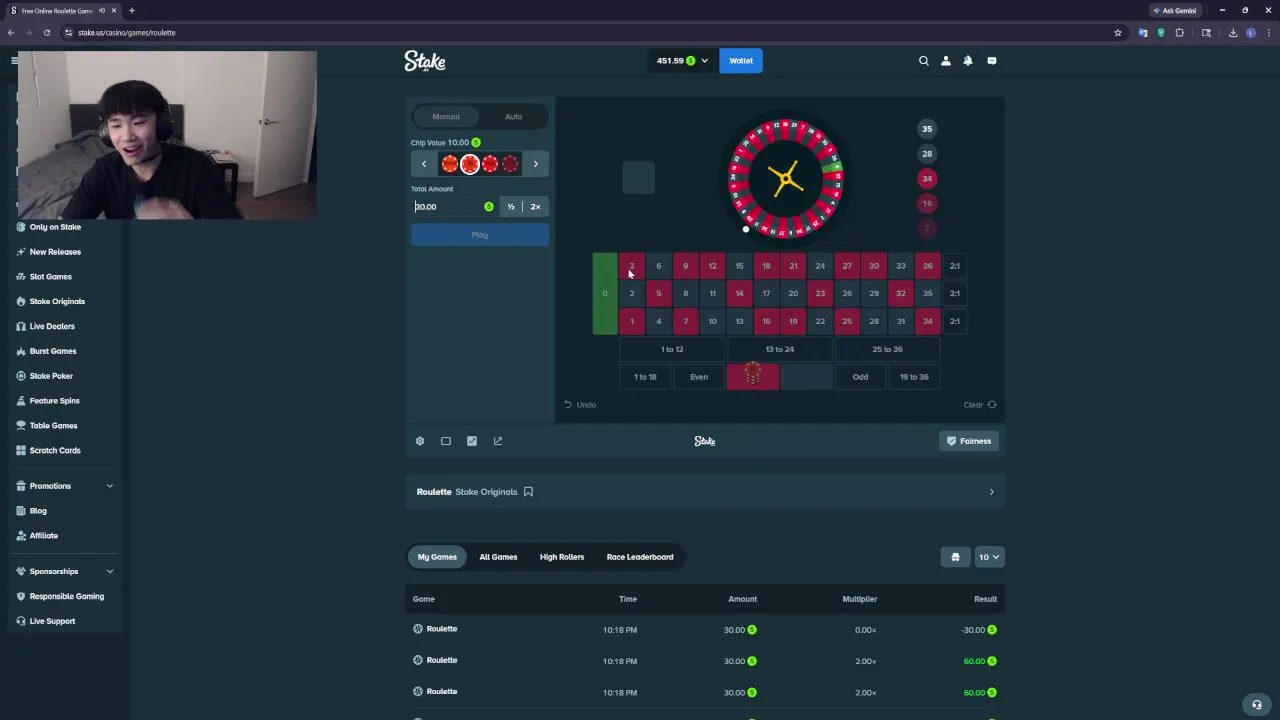
Task: Open a new browser tab
Action: click(x=131, y=10)
